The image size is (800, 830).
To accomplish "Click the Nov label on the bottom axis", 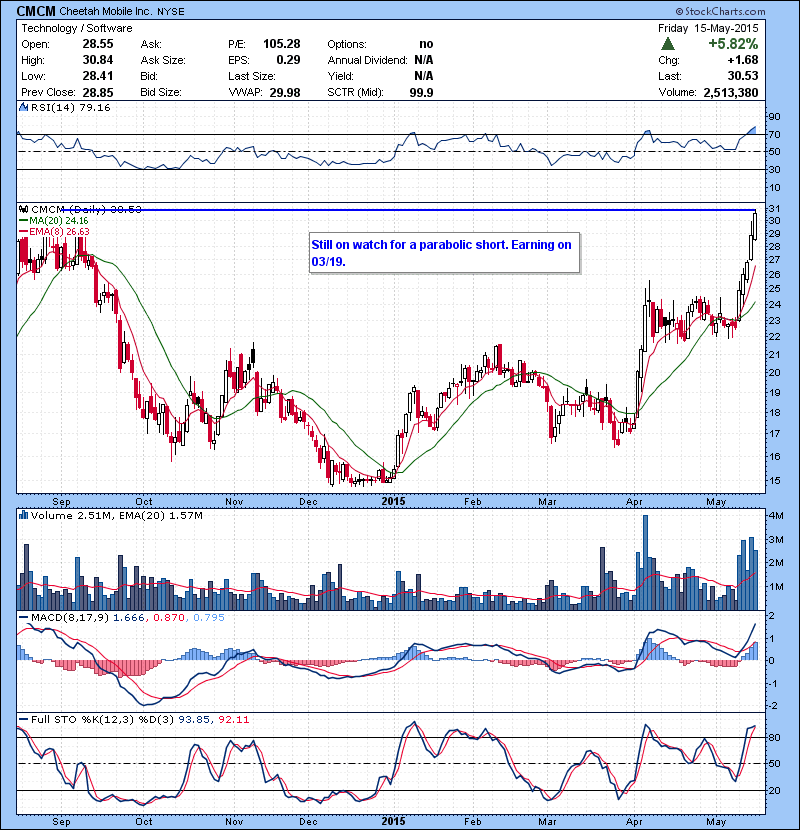I will pyautogui.click(x=234, y=822).
